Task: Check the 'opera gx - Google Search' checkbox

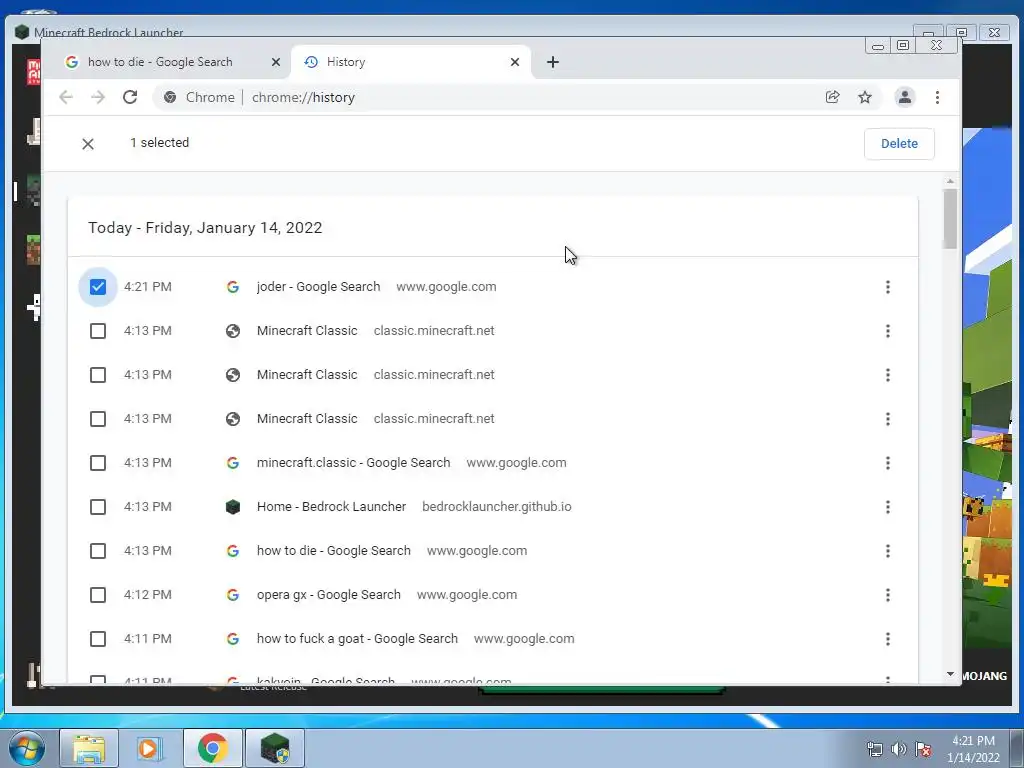Action: [x=98, y=595]
